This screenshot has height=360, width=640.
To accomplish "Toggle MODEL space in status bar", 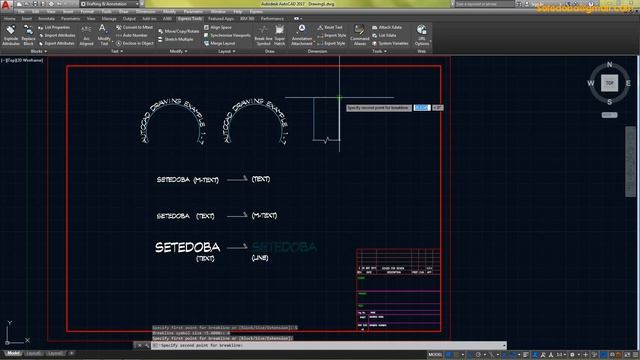I will point(435,355).
